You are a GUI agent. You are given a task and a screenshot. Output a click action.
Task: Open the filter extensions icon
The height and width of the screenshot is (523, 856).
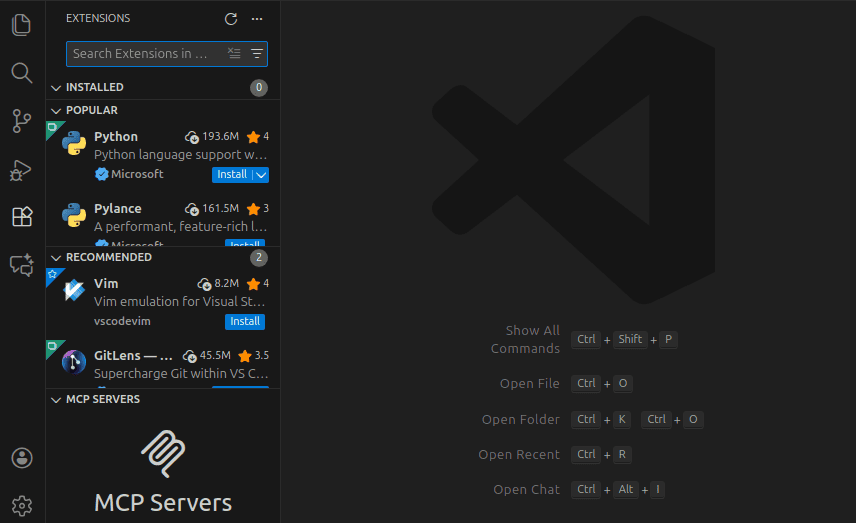[x=257, y=54]
